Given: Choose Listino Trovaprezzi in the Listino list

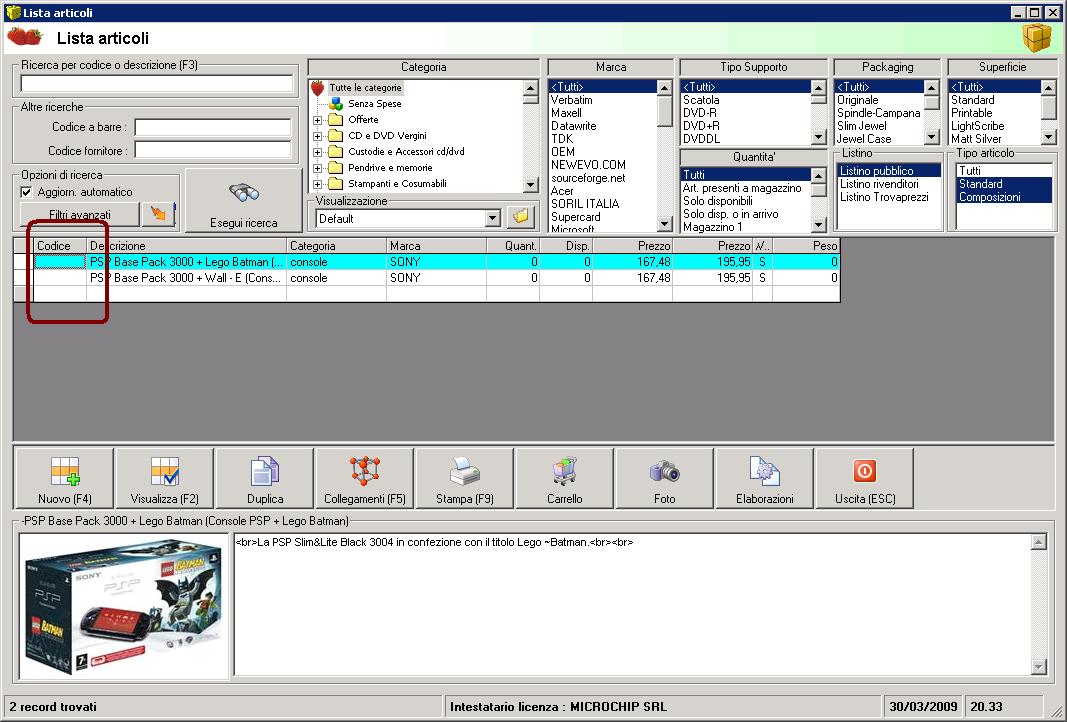Looking at the screenshot, I should pos(884,197).
